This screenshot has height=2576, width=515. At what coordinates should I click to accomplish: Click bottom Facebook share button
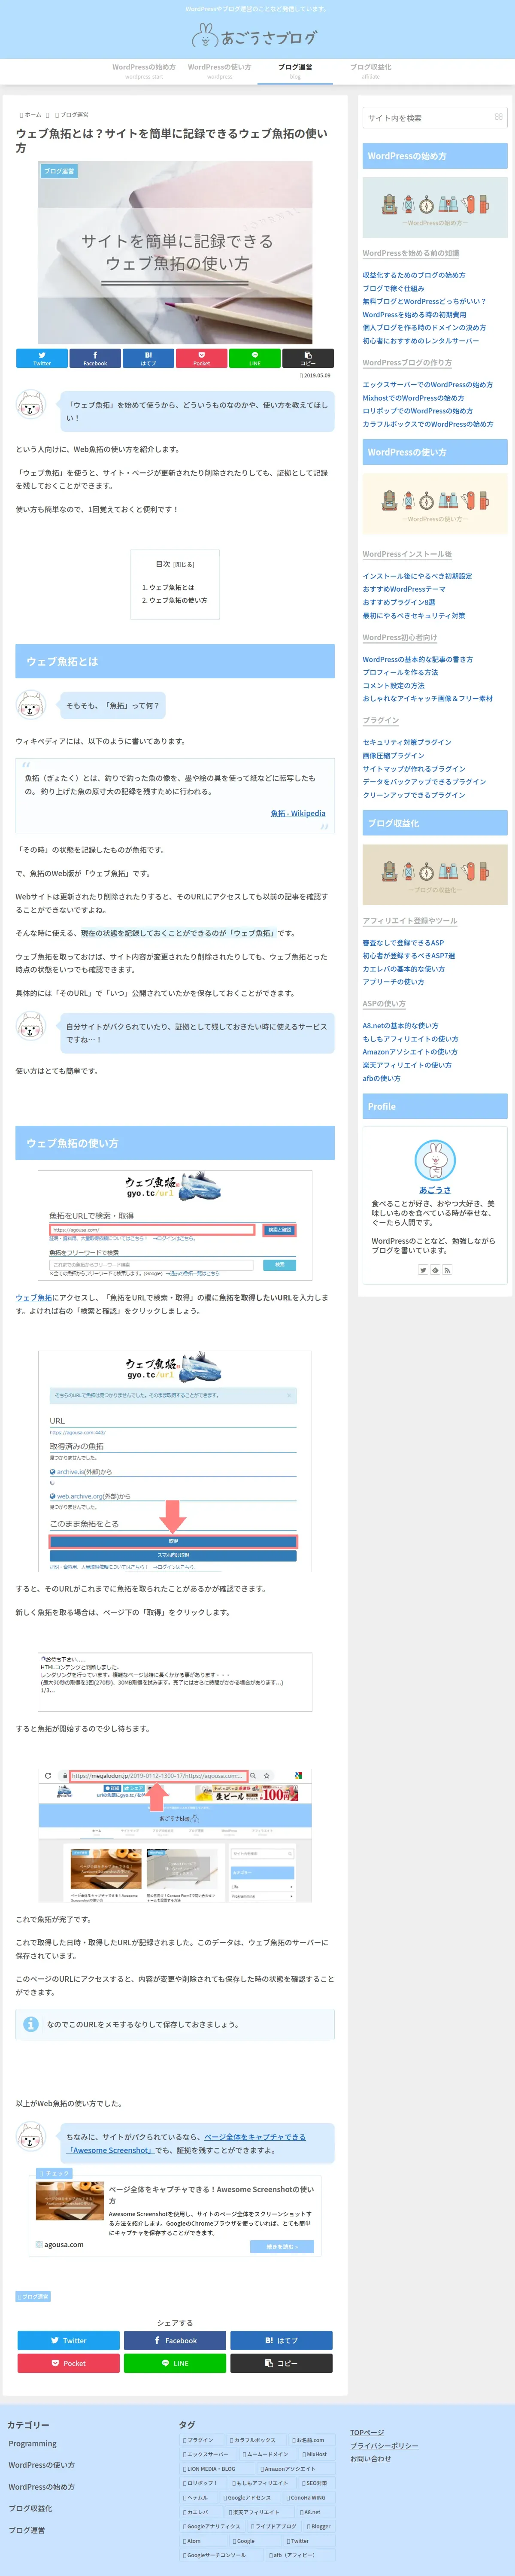click(175, 2341)
